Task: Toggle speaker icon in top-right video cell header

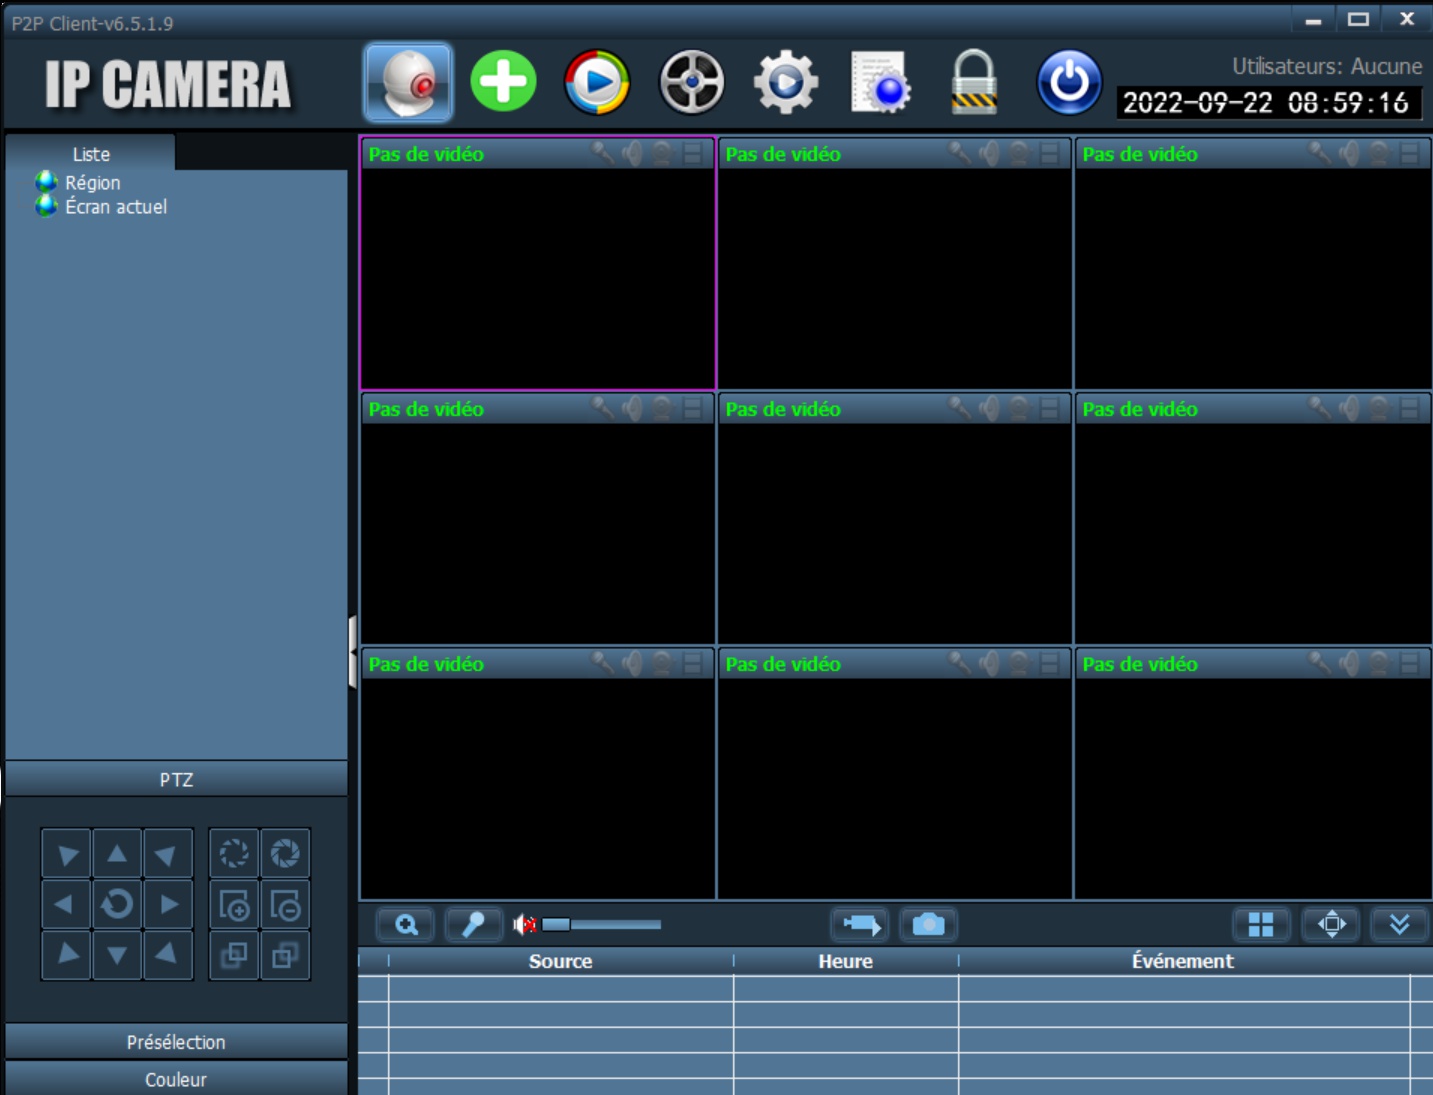Action: (1349, 153)
